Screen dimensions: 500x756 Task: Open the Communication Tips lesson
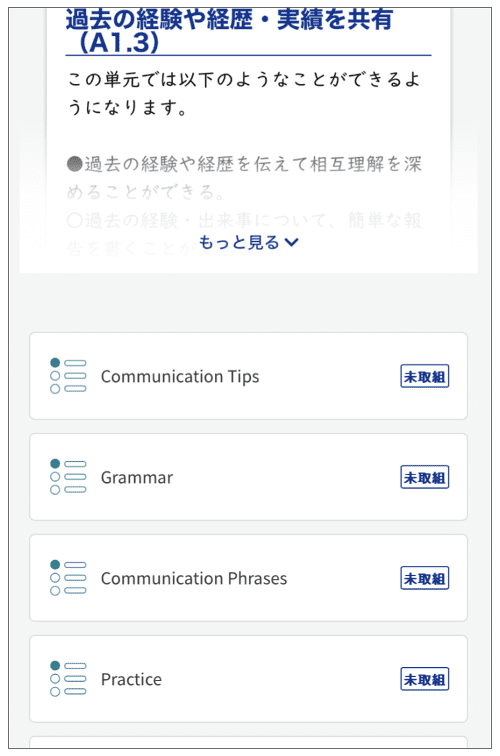(248, 376)
